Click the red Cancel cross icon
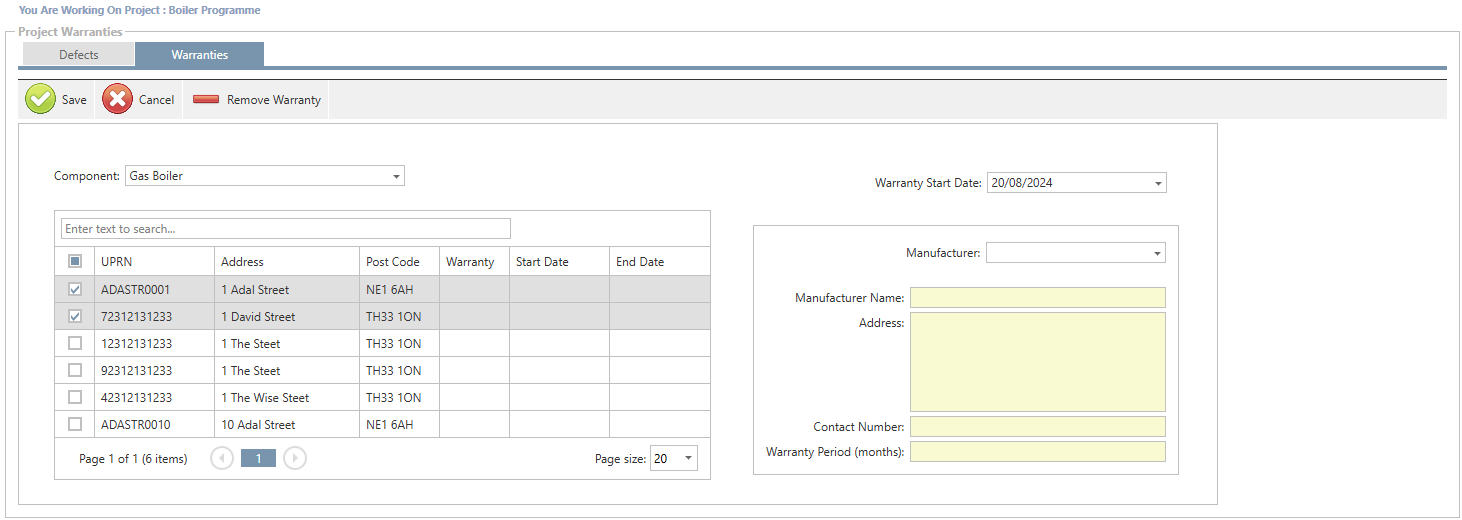 [x=117, y=100]
